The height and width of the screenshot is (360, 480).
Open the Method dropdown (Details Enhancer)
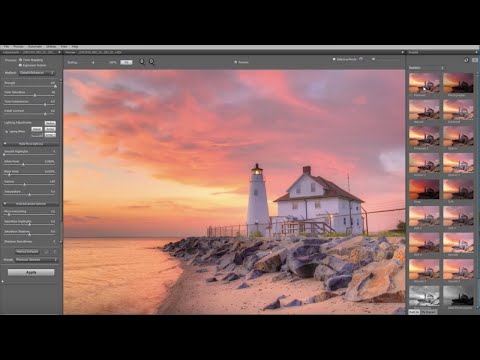(37, 72)
